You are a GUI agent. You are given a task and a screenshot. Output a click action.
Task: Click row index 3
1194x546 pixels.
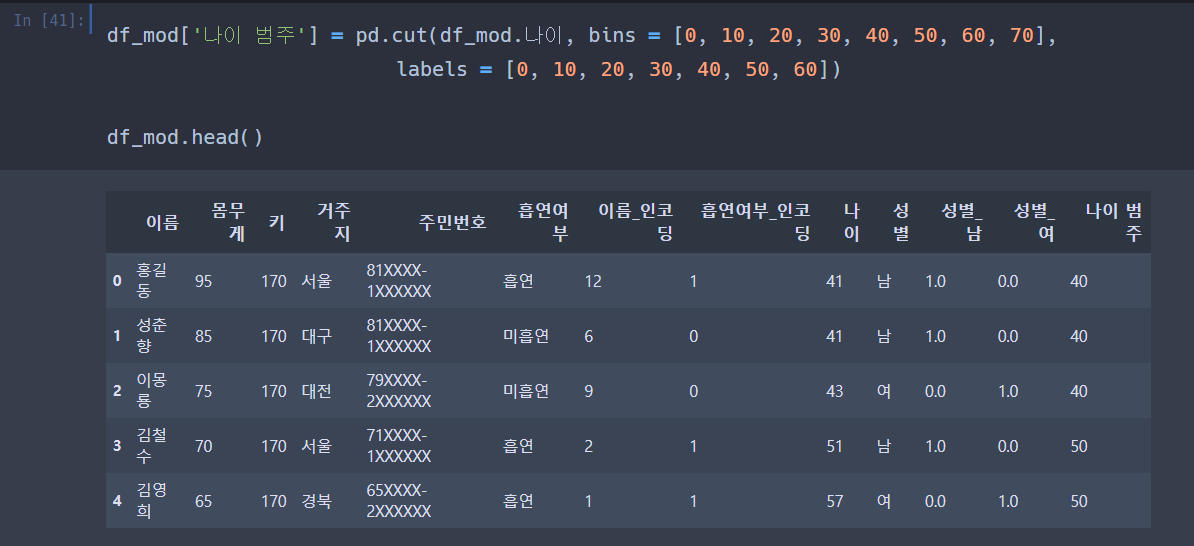(x=117, y=445)
